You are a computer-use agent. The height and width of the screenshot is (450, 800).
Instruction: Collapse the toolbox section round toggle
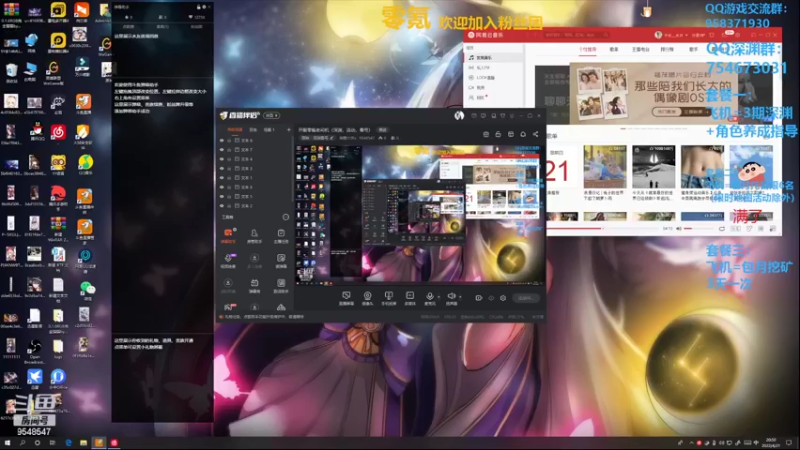coord(286,217)
